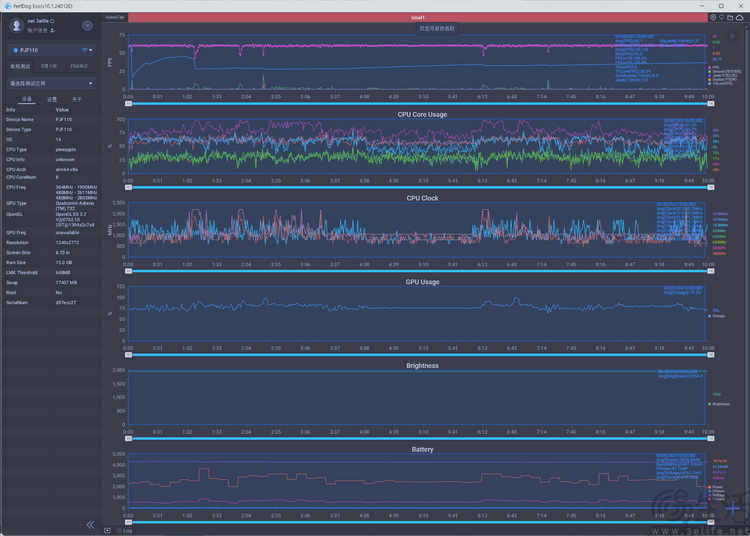Toggle the Stutter legend entry

pyautogui.click(x=722, y=79)
